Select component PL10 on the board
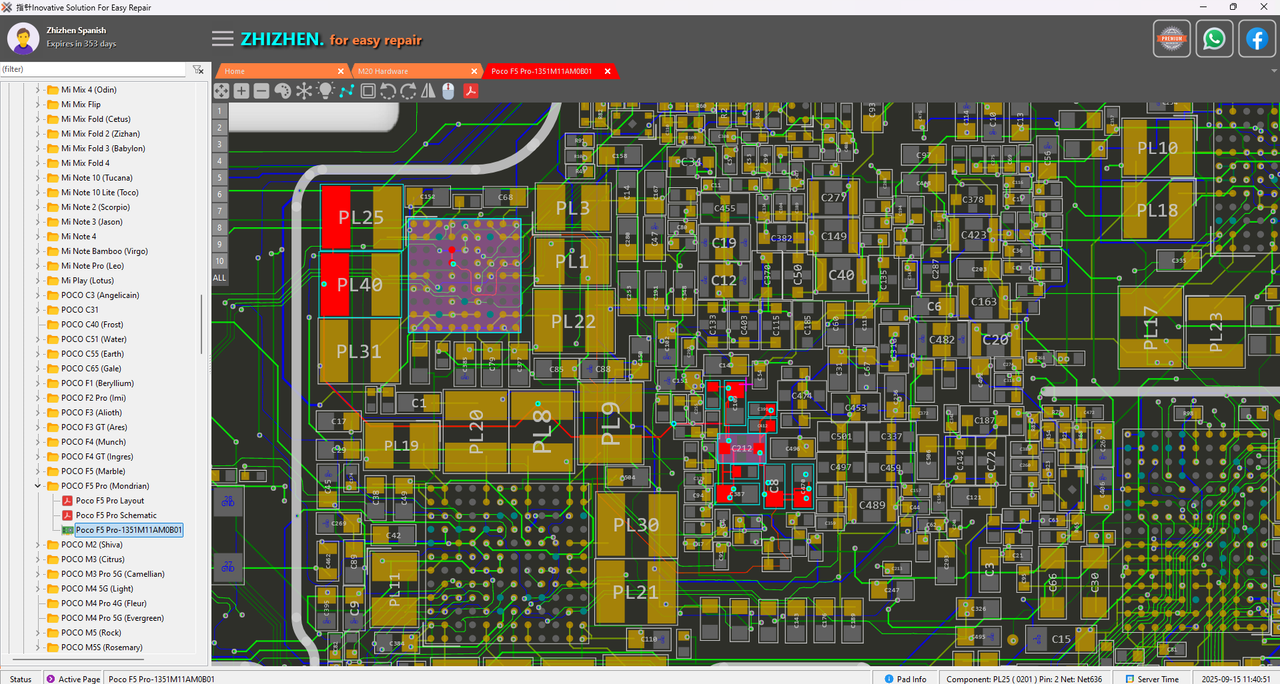The height and width of the screenshot is (684, 1280). pos(1158,148)
